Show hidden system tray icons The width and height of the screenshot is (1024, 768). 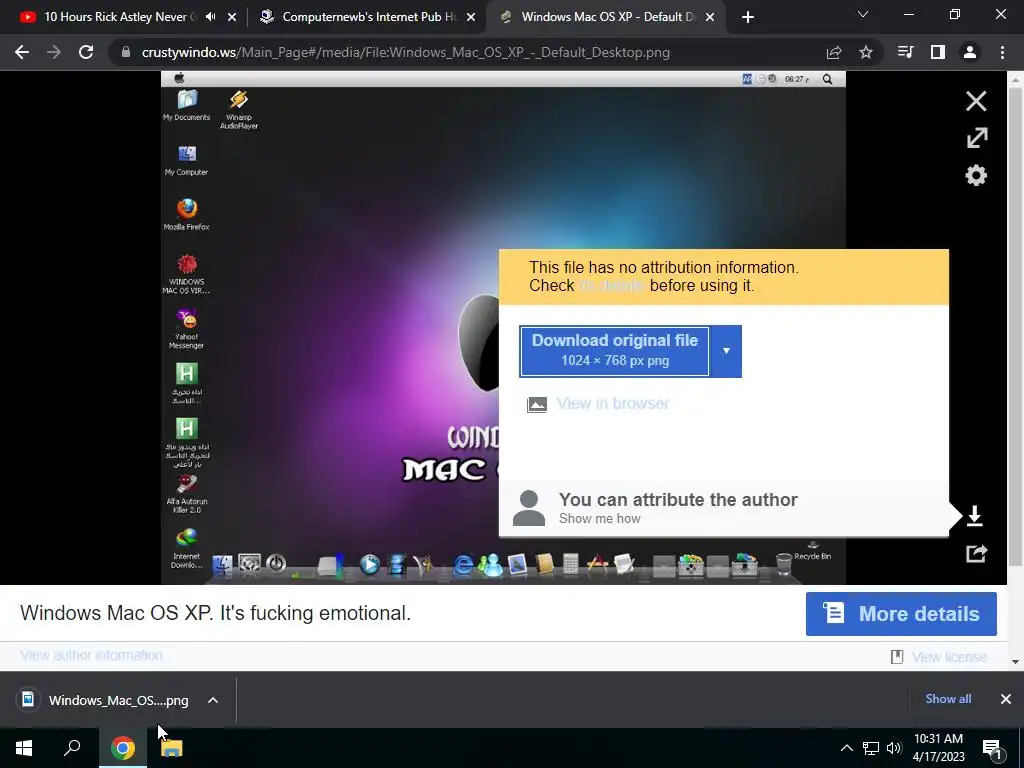[846, 748]
